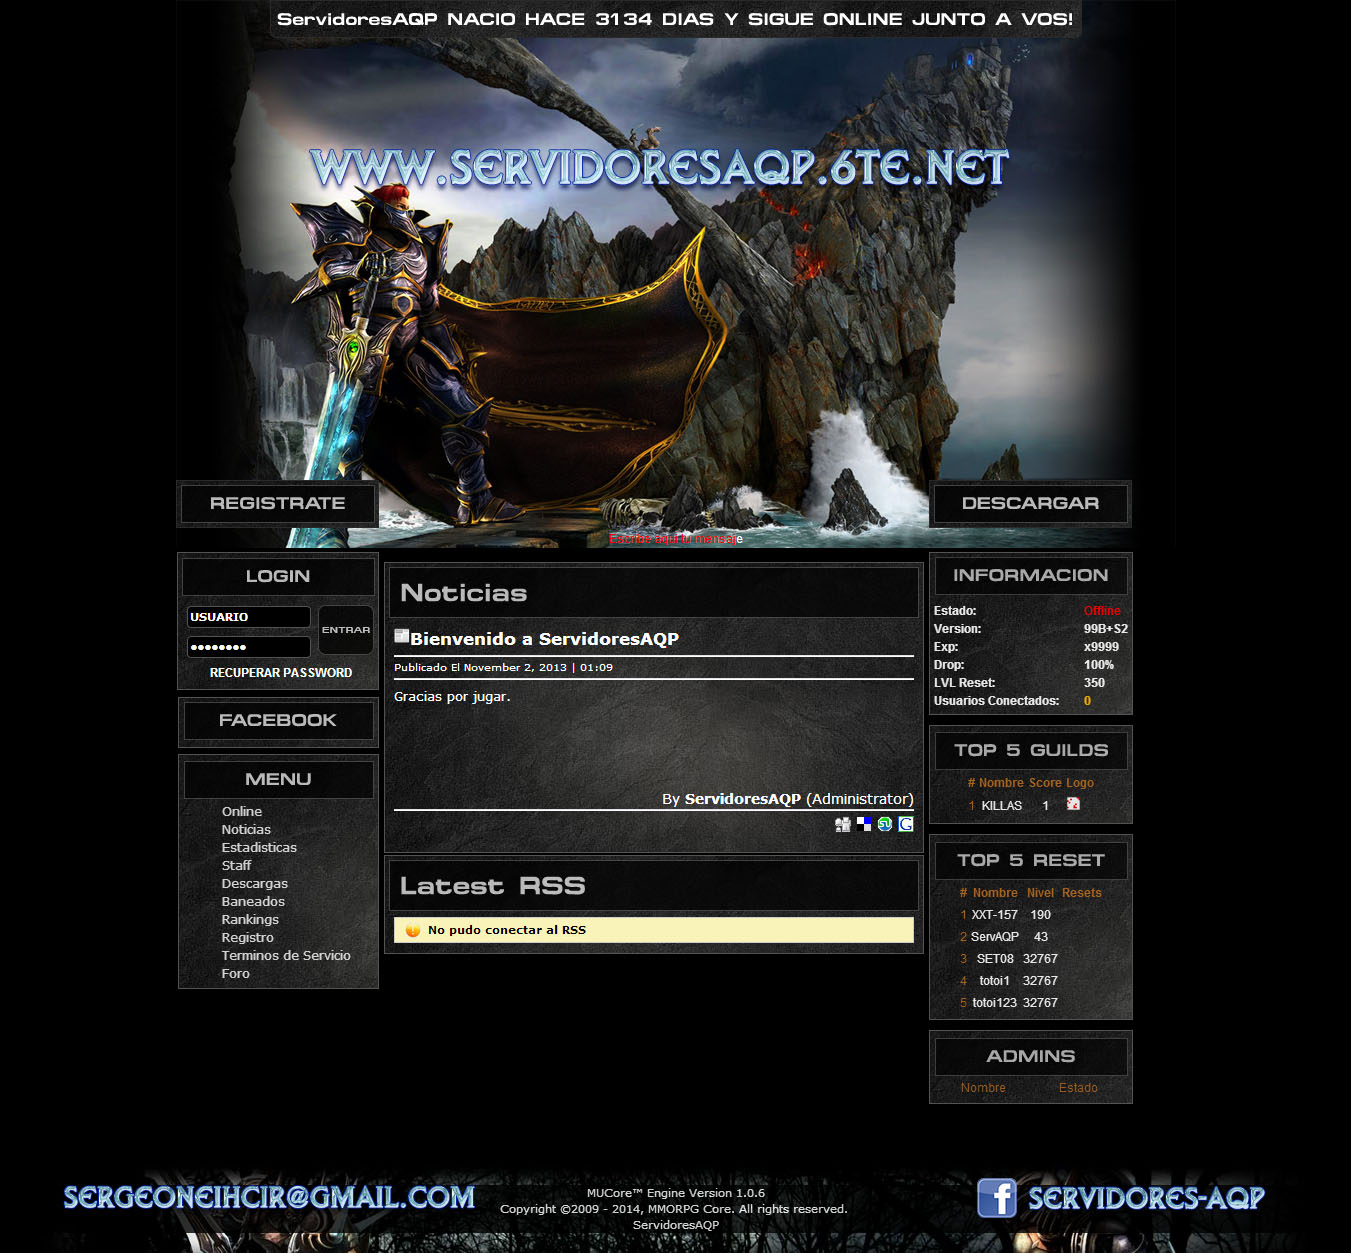Click the orange warning icon in RSS notice
Viewport: 1351px width, 1253px height.
(413, 930)
